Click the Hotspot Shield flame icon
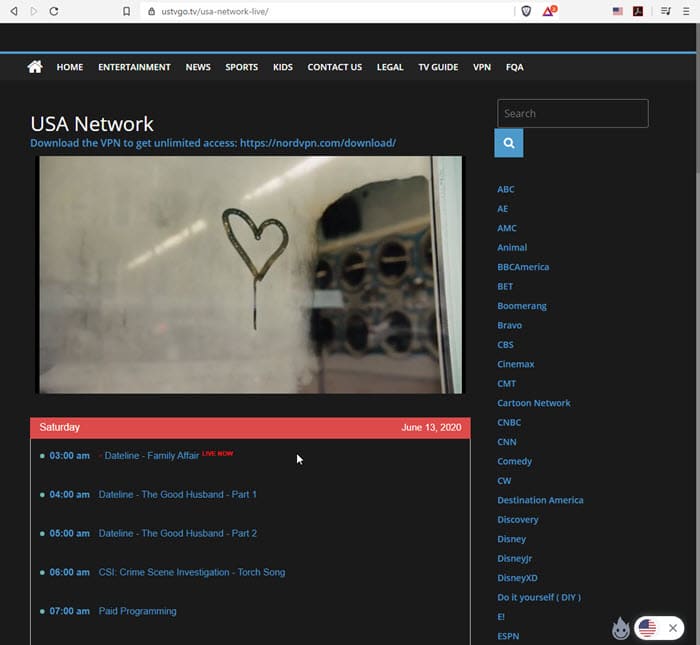 click(x=621, y=628)
